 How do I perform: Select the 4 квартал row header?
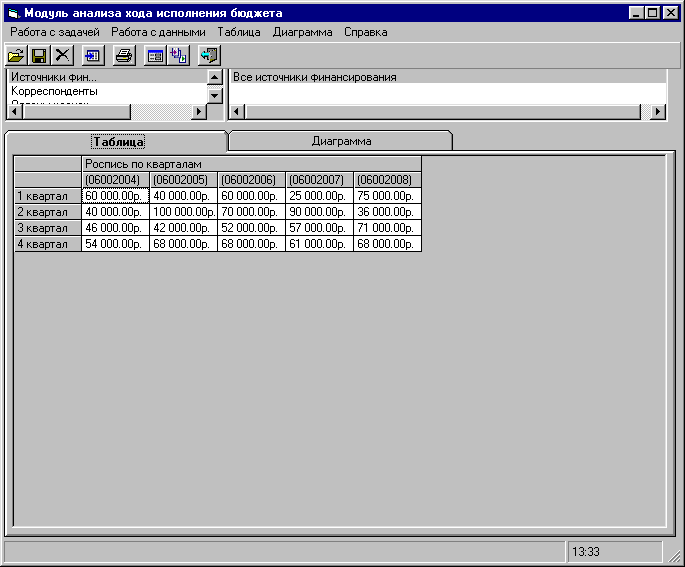(x=48, y=244)
